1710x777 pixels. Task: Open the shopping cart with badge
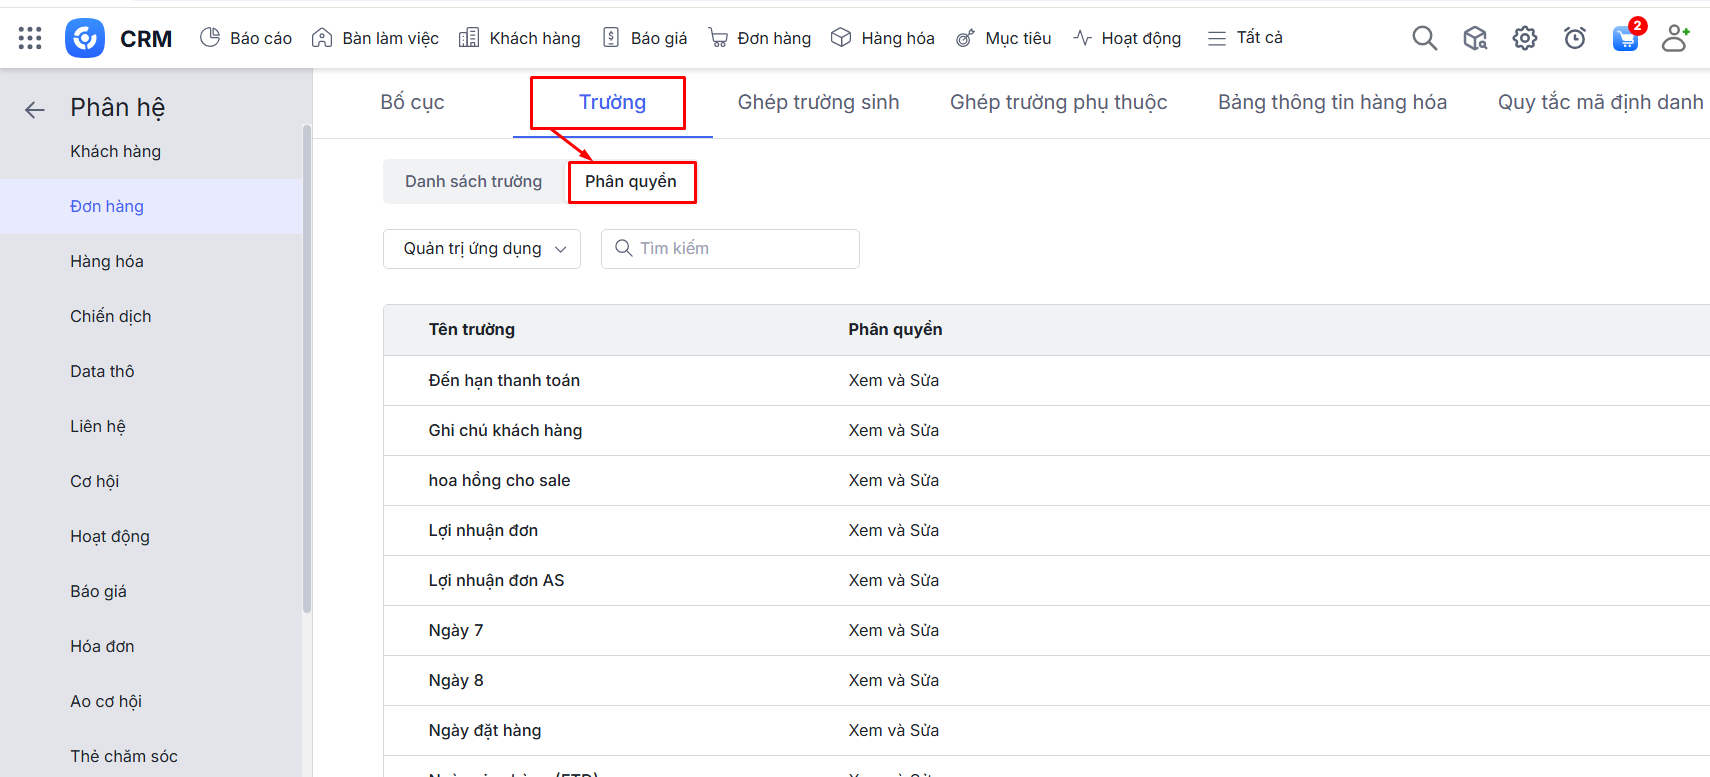point(1625,38)
